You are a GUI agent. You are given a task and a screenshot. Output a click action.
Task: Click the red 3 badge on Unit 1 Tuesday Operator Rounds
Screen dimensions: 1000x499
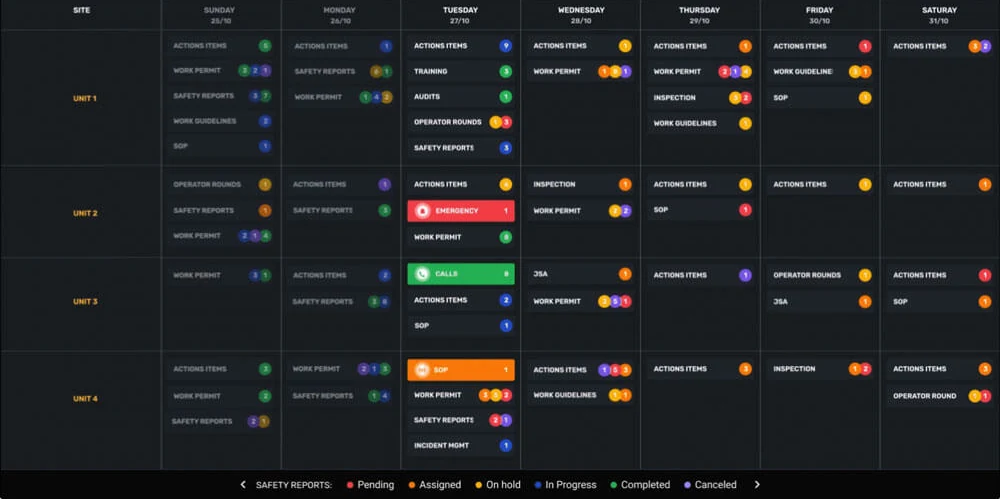pyautogui.click(x=506, y=122)
